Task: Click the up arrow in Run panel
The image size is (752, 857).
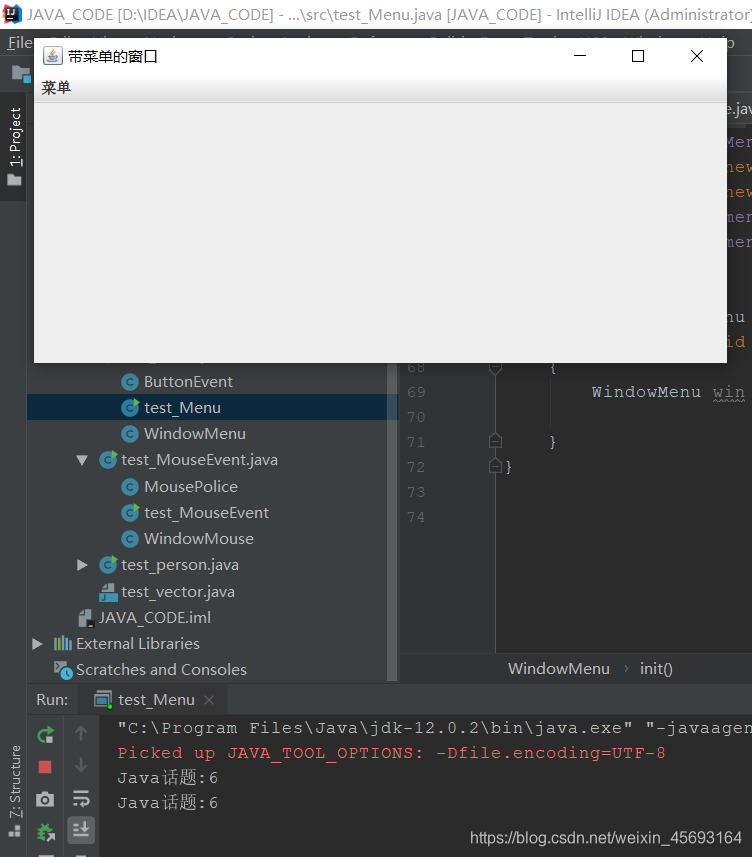Action: (x=81, y=733)
